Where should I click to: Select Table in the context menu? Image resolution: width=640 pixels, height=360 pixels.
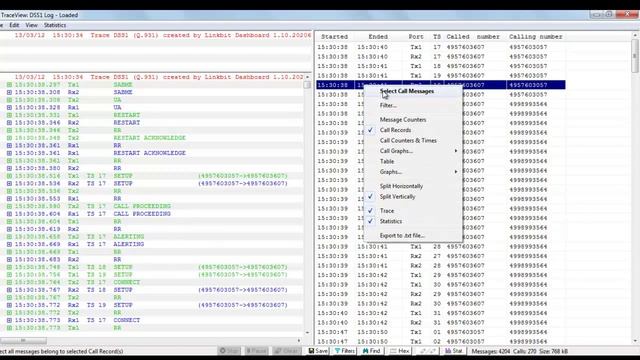coord(387,162)
